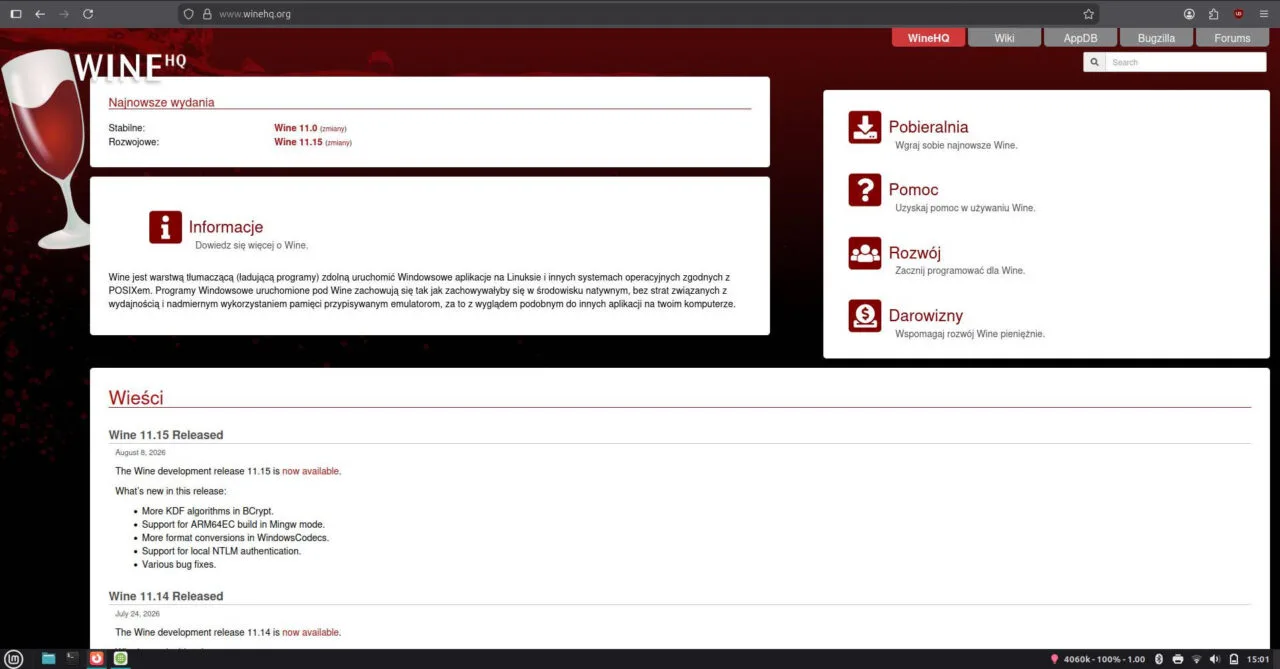Image resolution: width=1280 pixels, height=669 pixels.
Task: Bookmark this page with the star icon
Action: pyautogui.click(x=1088, y=14)
